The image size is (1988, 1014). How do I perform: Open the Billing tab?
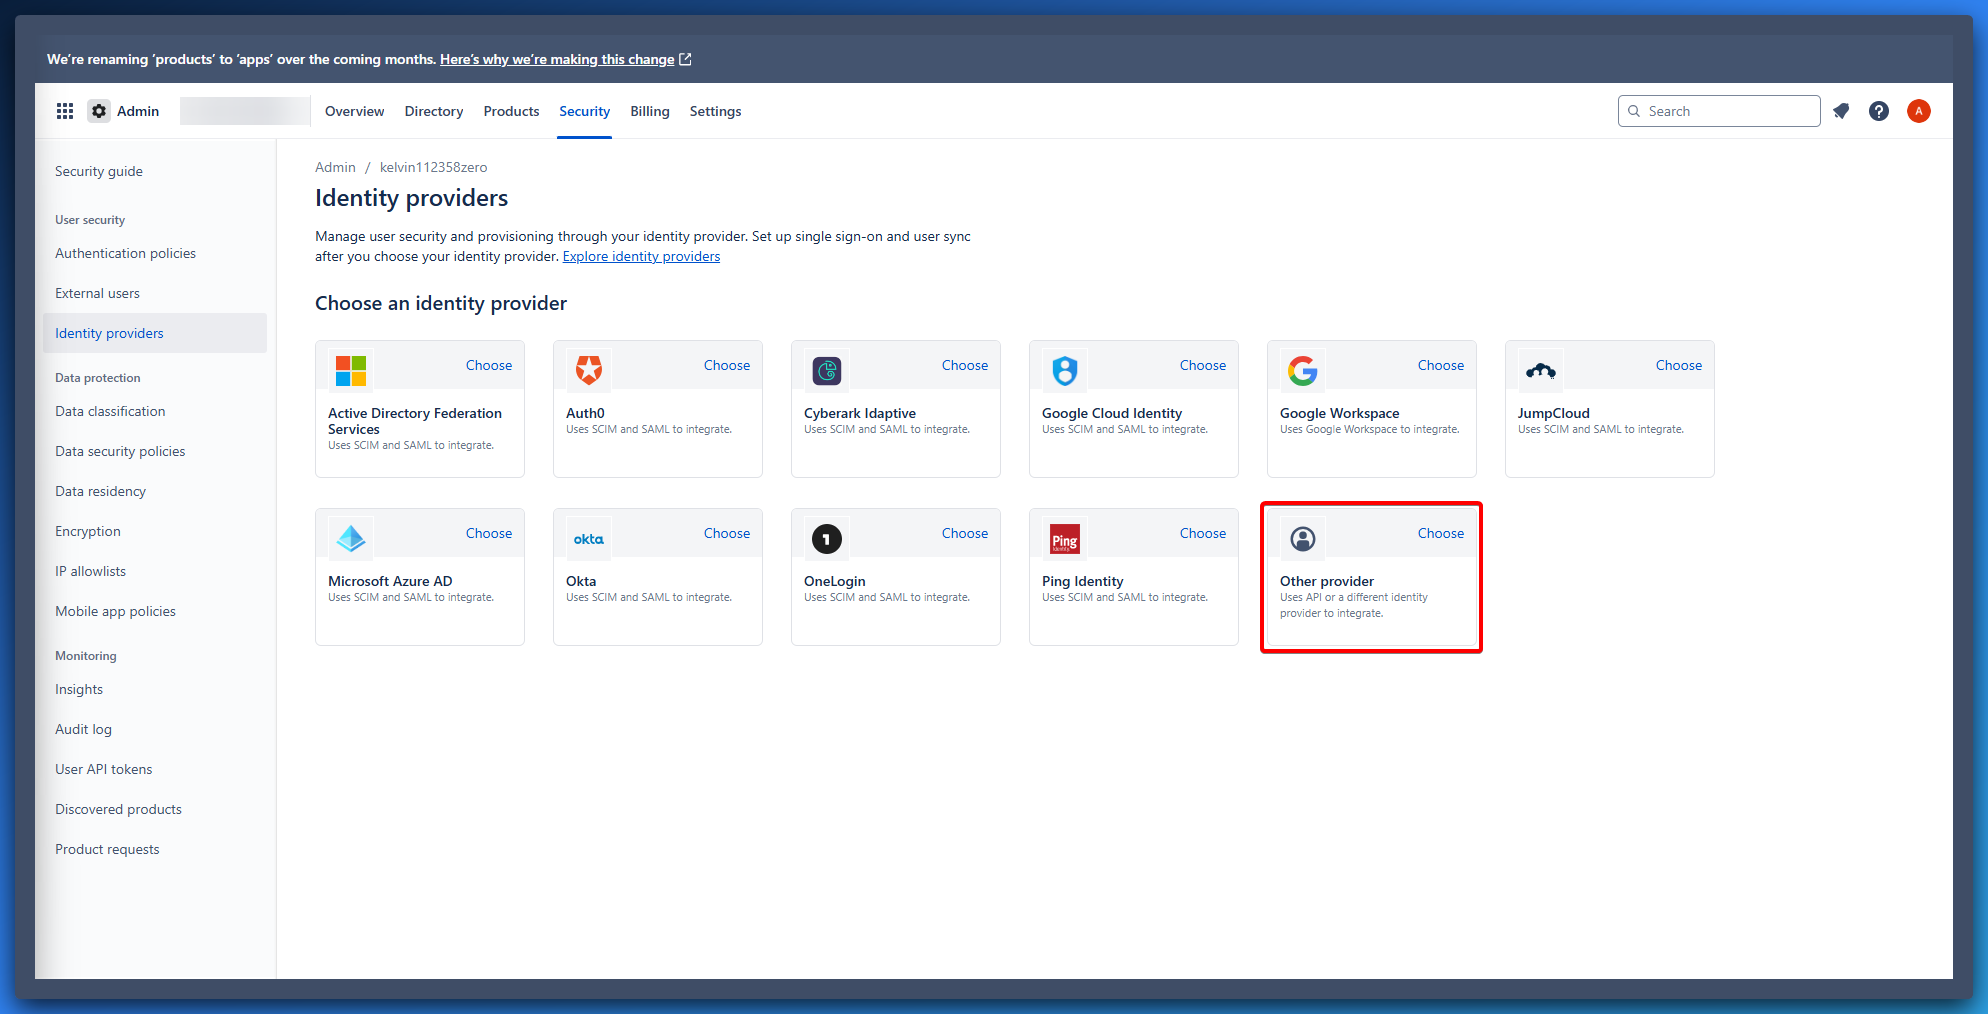tap(650, 111)
